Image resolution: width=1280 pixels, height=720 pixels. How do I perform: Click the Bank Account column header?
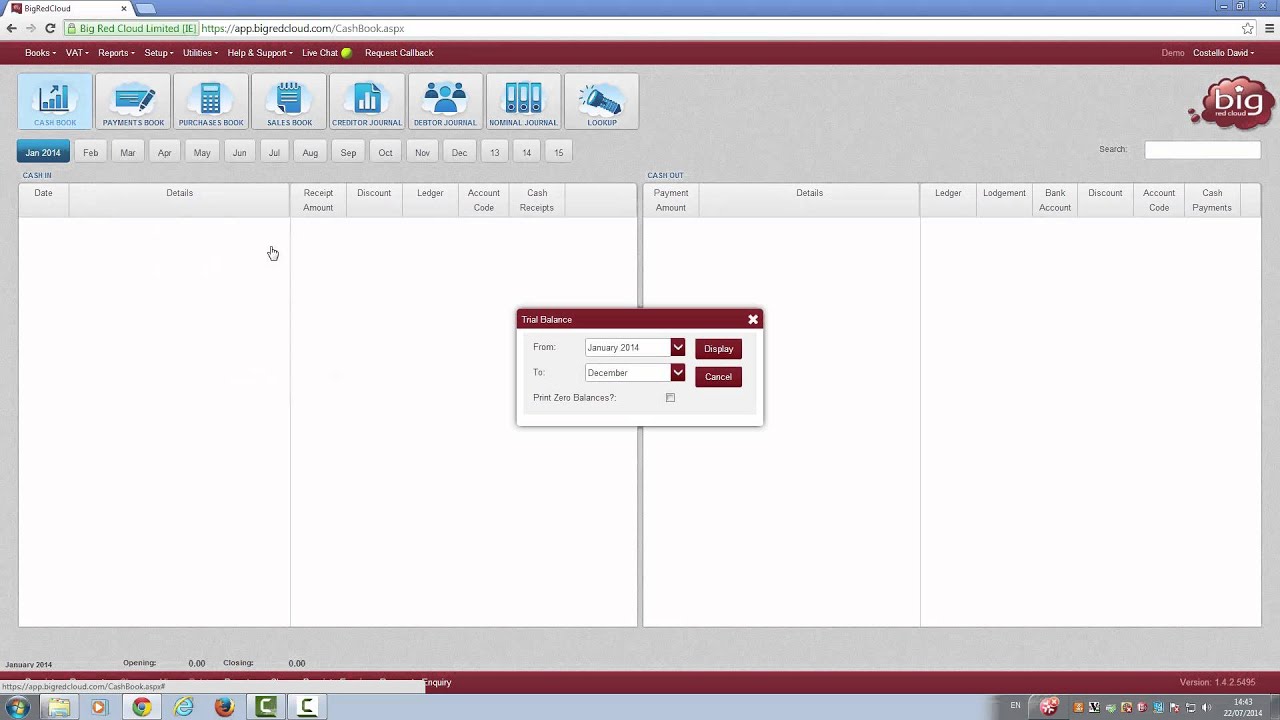pyautogui.click(x=1055, y=200)
